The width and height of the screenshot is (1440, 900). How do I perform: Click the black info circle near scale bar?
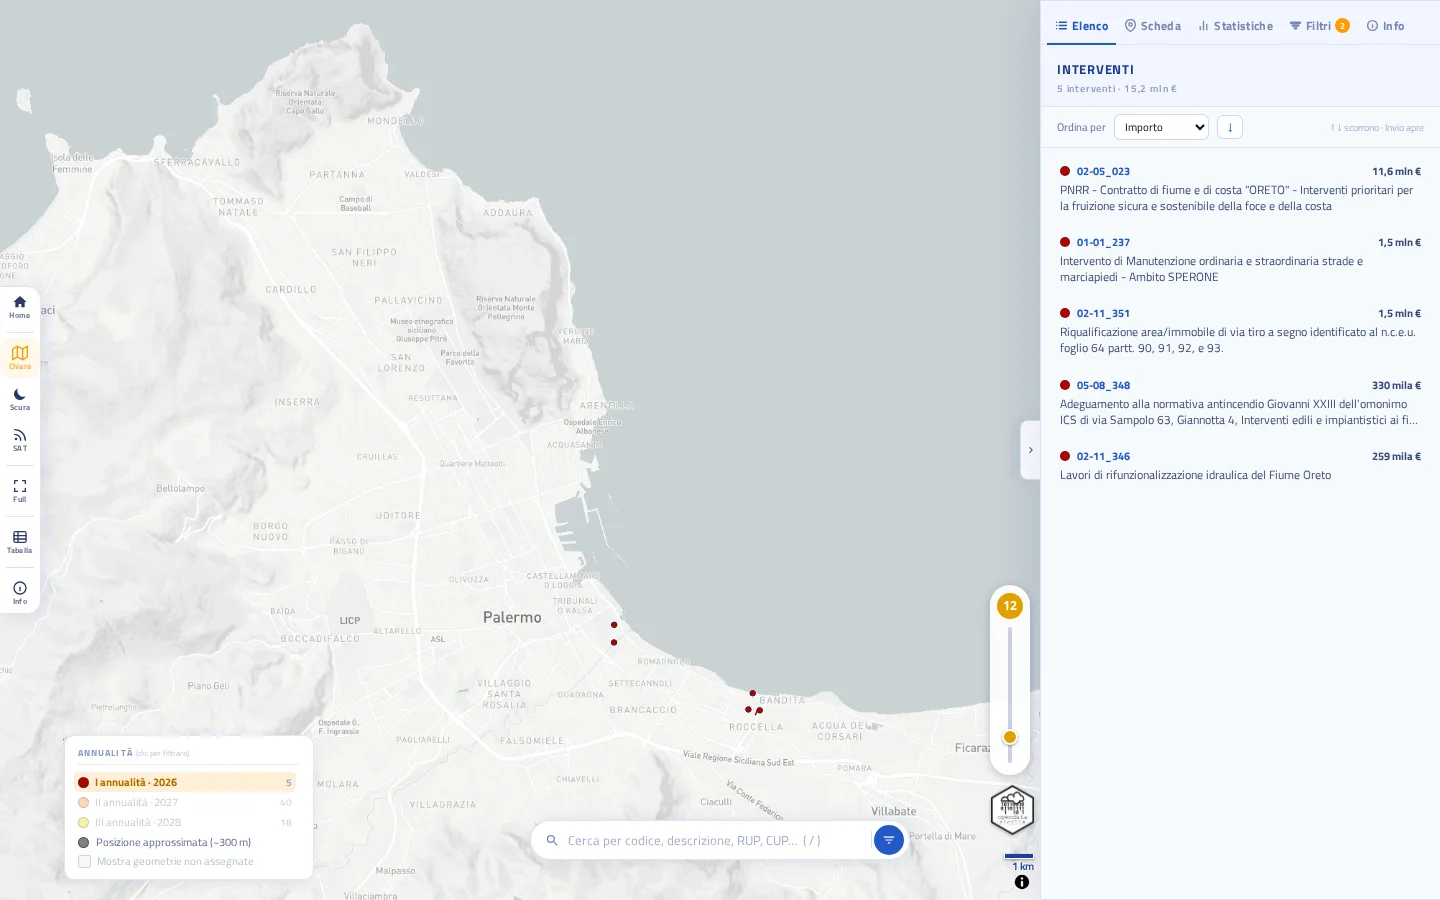(x=1021, y=882)
